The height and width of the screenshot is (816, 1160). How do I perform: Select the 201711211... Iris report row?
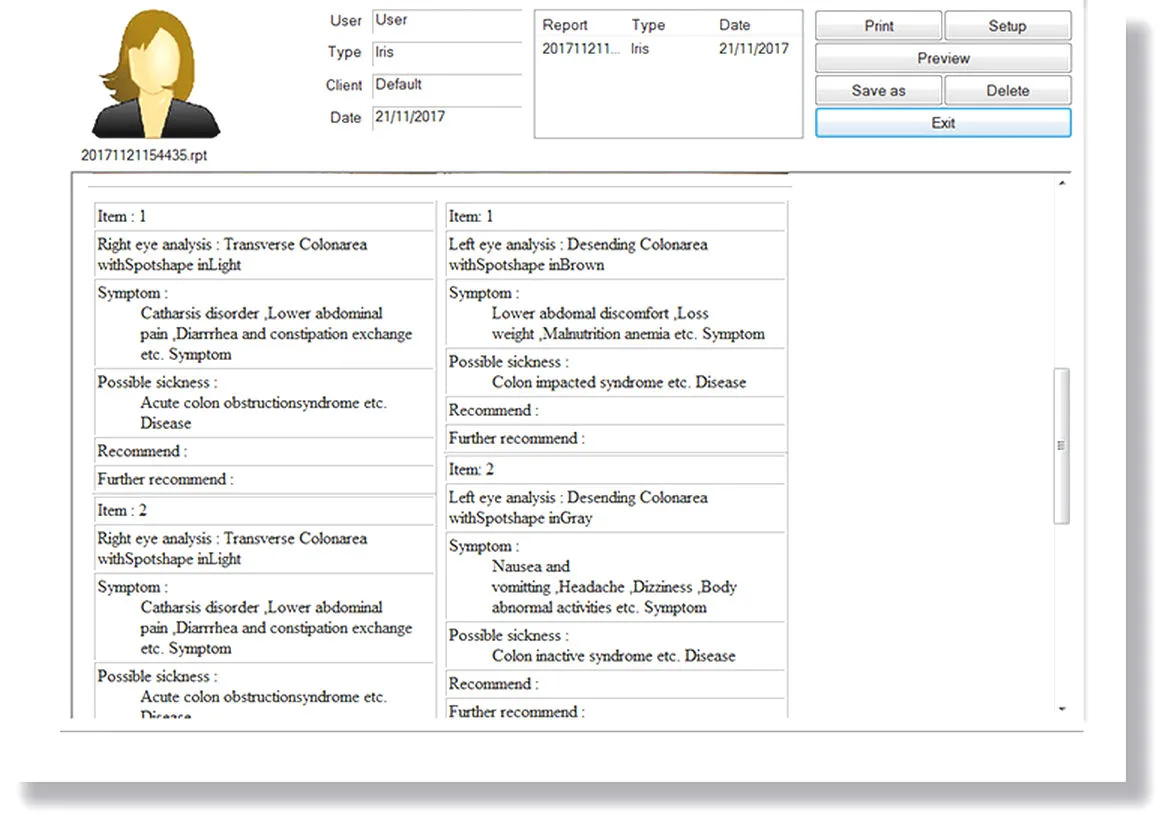(x=667, y=49)
